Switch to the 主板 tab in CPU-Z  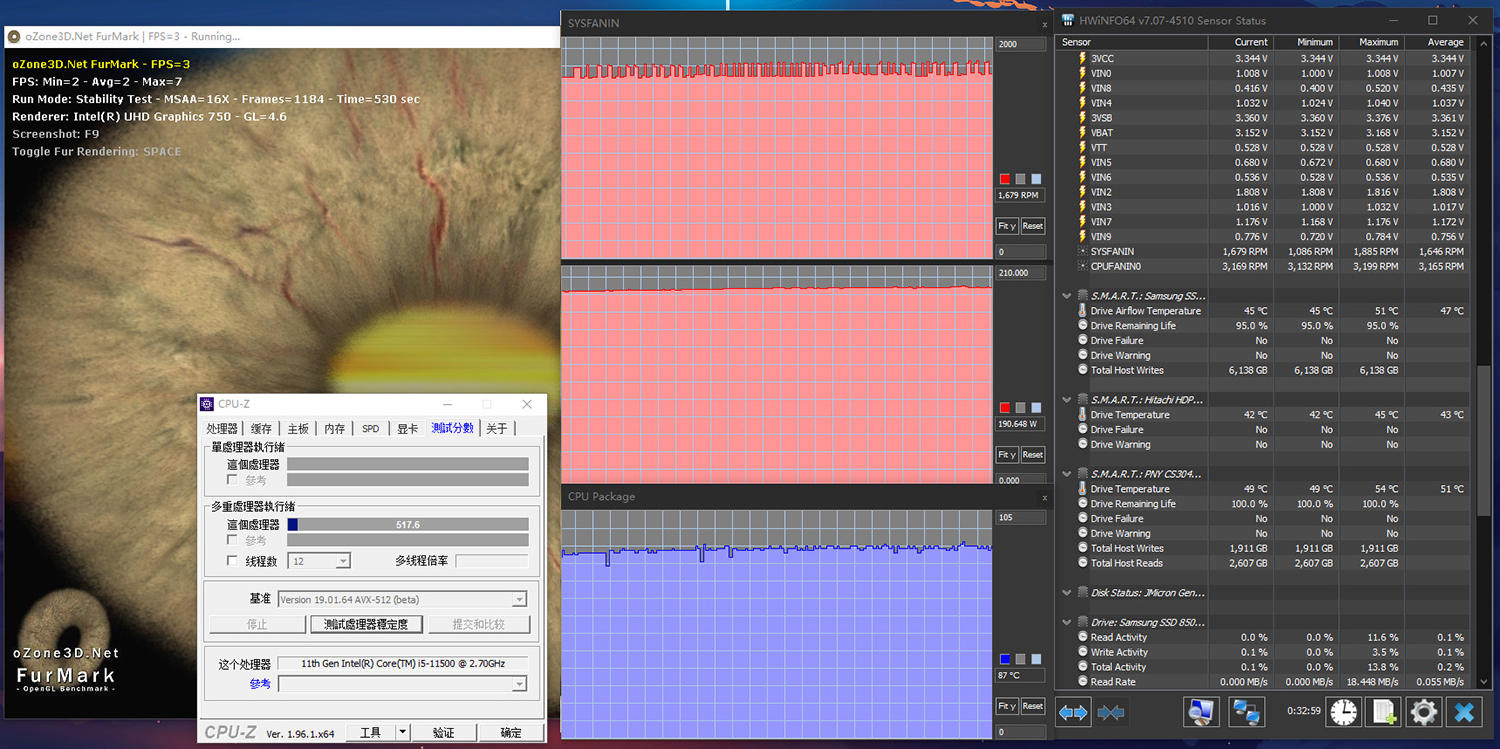click(x=298, y=428)
